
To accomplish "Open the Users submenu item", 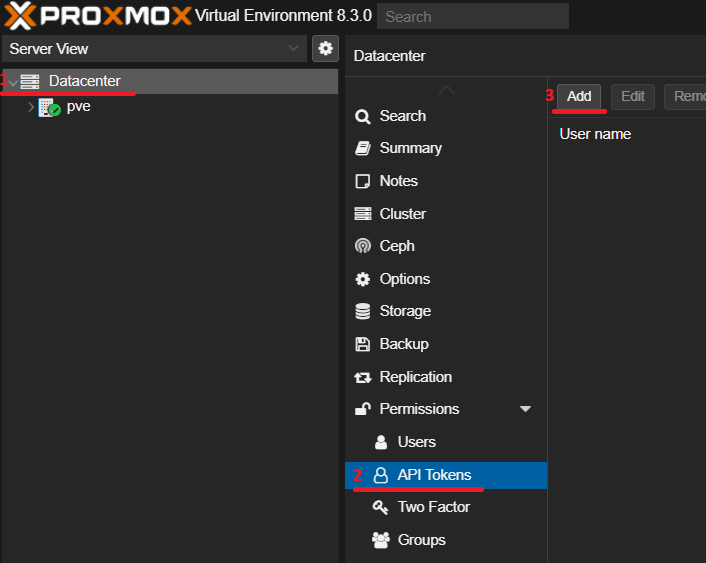I will 446,442.
